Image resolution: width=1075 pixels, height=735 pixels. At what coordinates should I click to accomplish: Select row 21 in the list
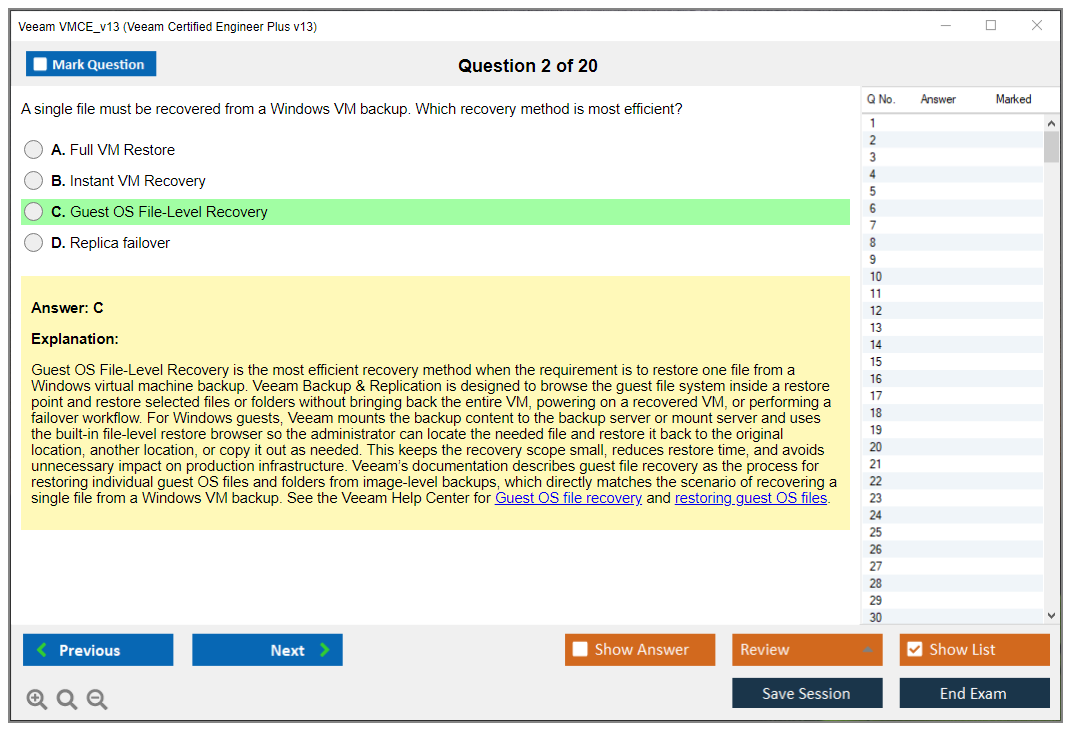pos(952,464)
